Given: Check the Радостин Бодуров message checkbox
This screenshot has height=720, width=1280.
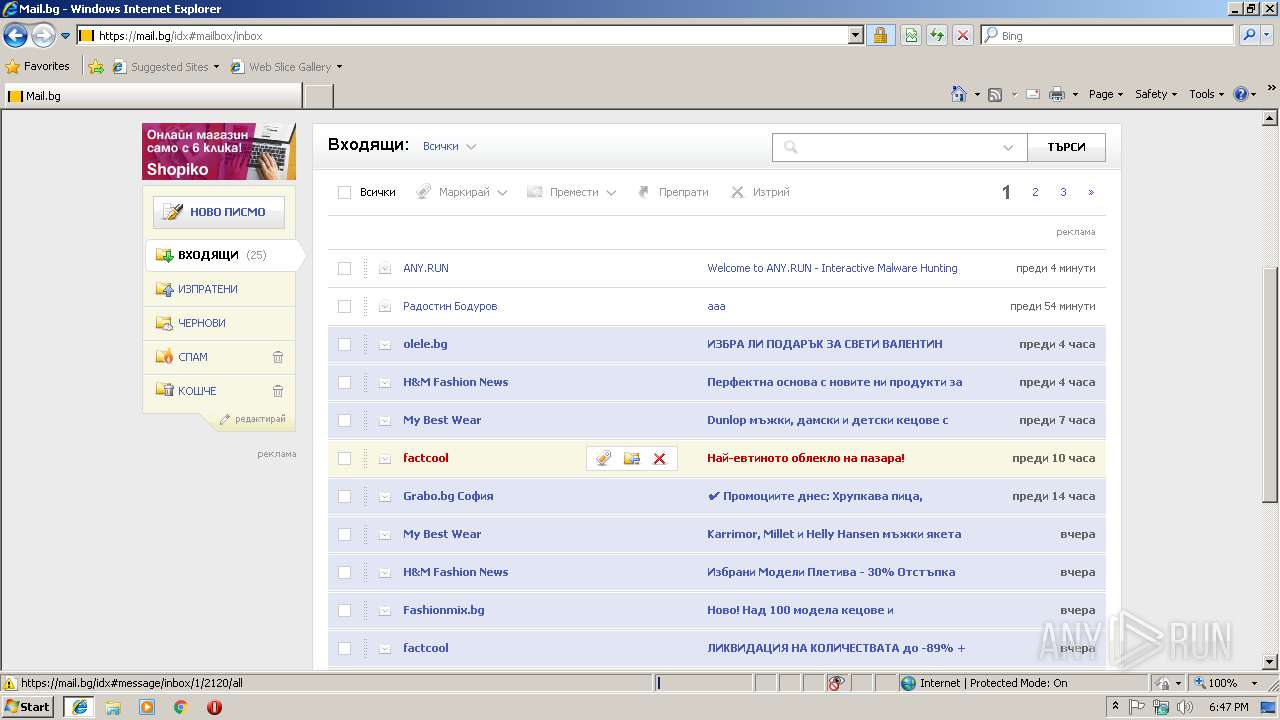Looking at the screenshot, I should [x=344, y=306].
